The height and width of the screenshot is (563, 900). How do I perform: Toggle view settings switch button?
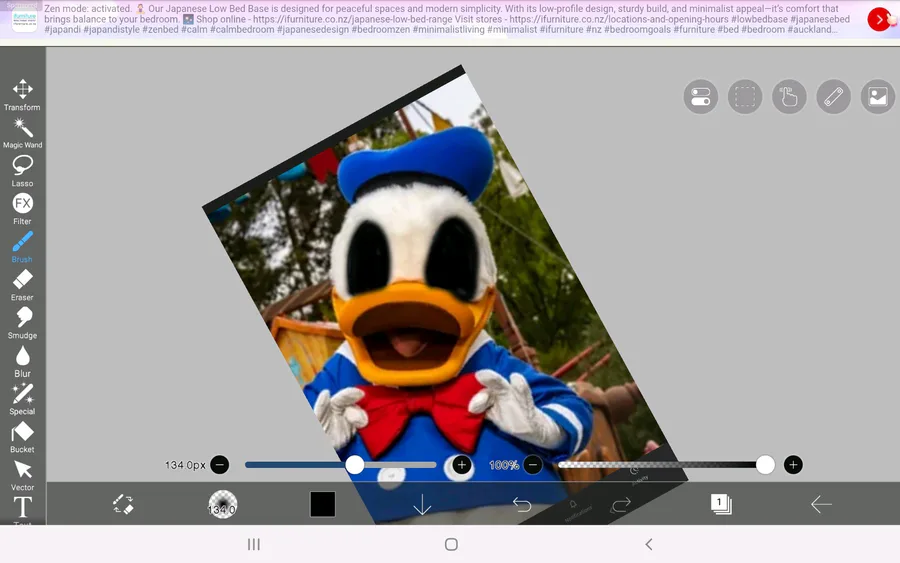tap(700, 96)
